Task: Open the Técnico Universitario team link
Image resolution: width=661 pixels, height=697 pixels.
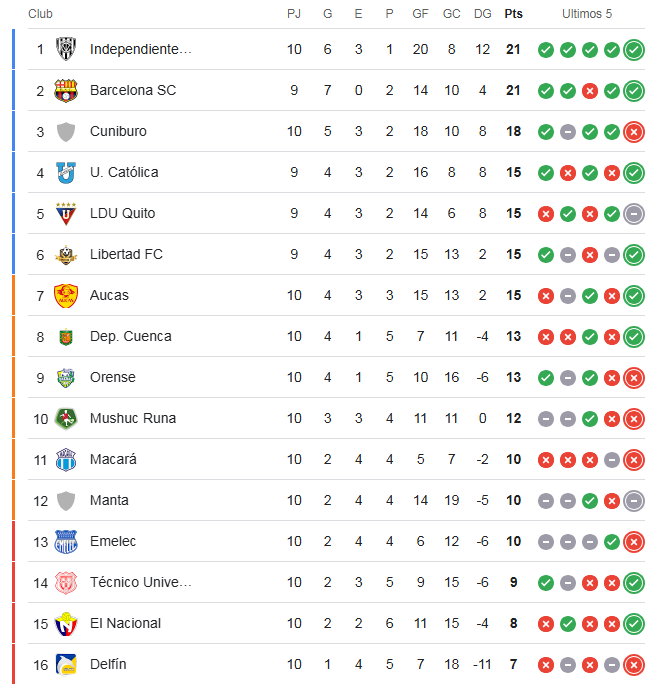Action: 140,582
